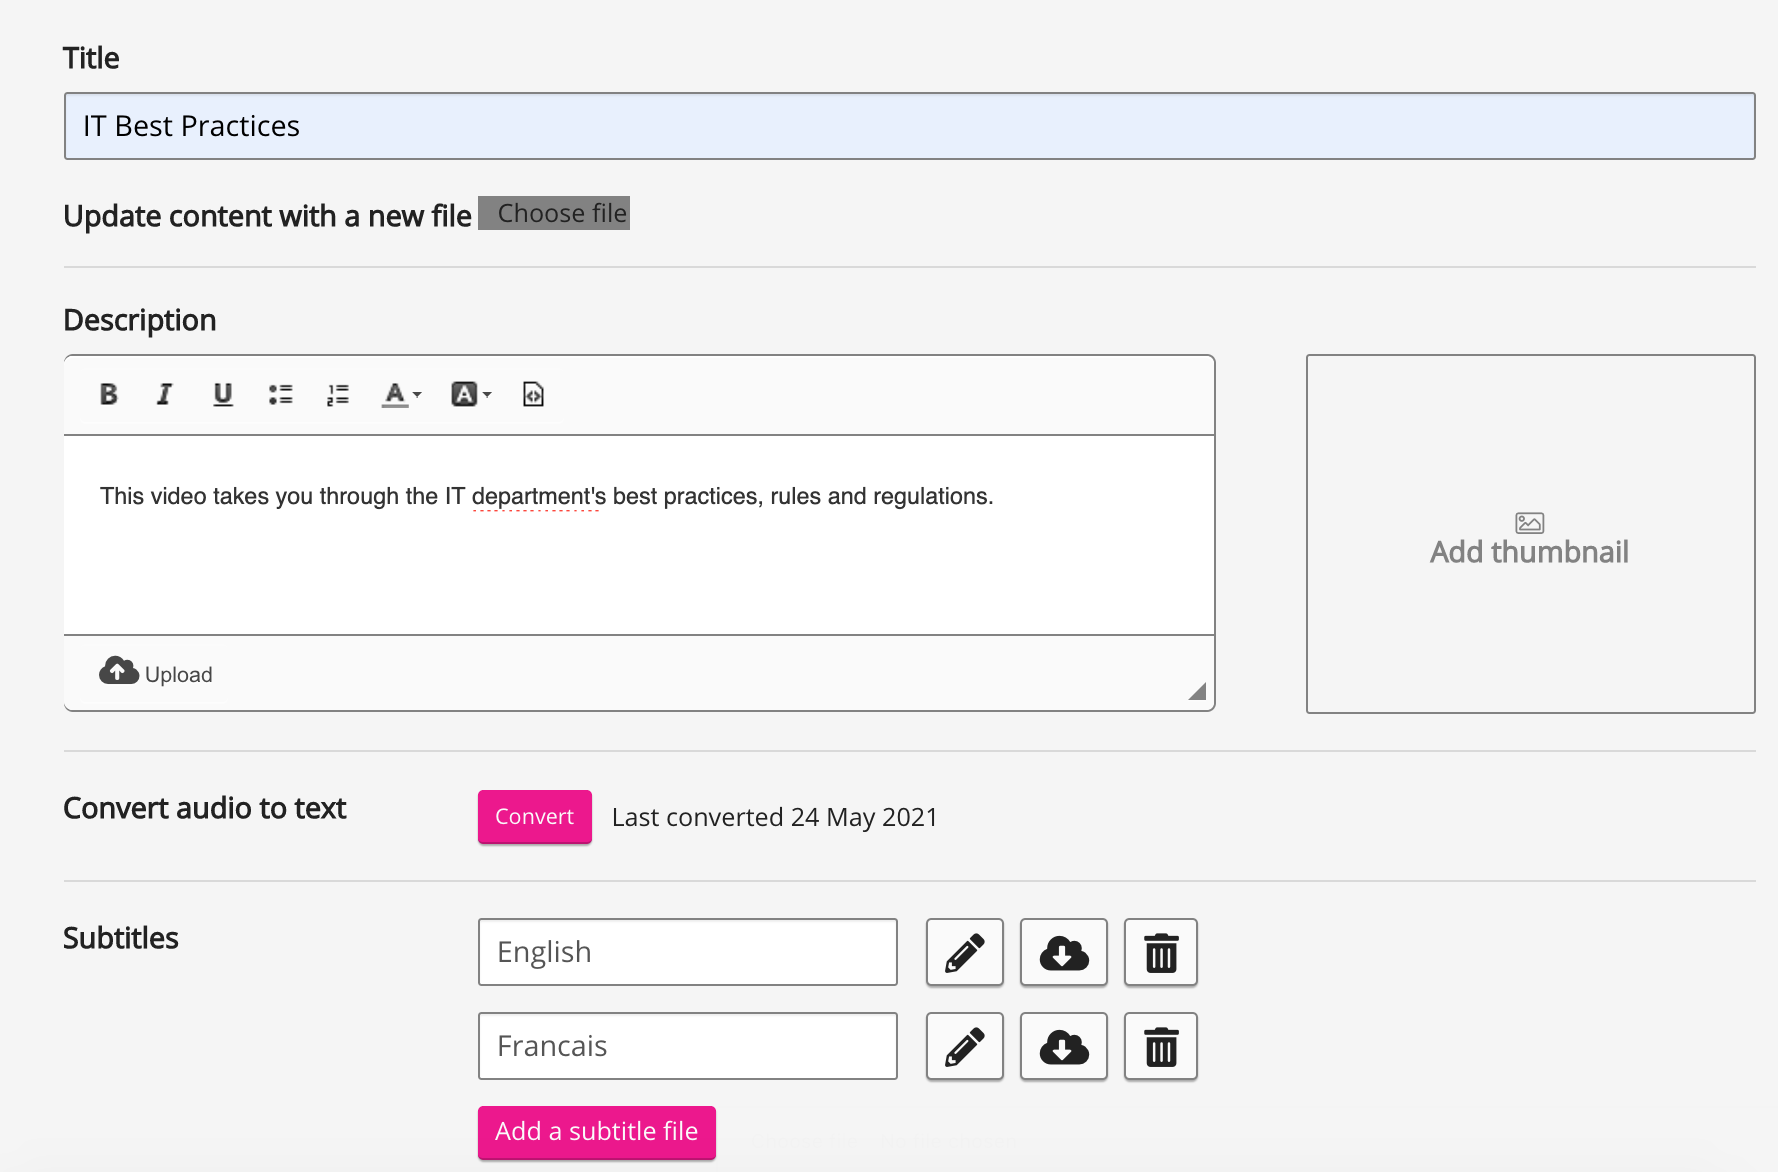Viewport: 1778px width, 1172px height.
Task: Download the English subtitle file
Action: point(1063,952)
